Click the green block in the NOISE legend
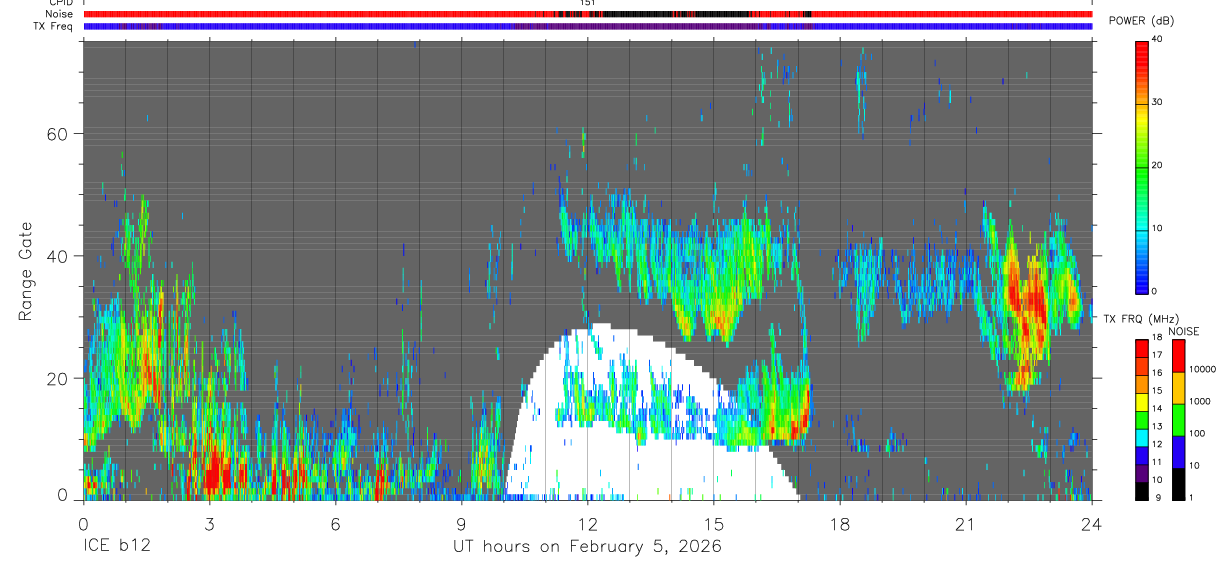 pos(1178,420)
